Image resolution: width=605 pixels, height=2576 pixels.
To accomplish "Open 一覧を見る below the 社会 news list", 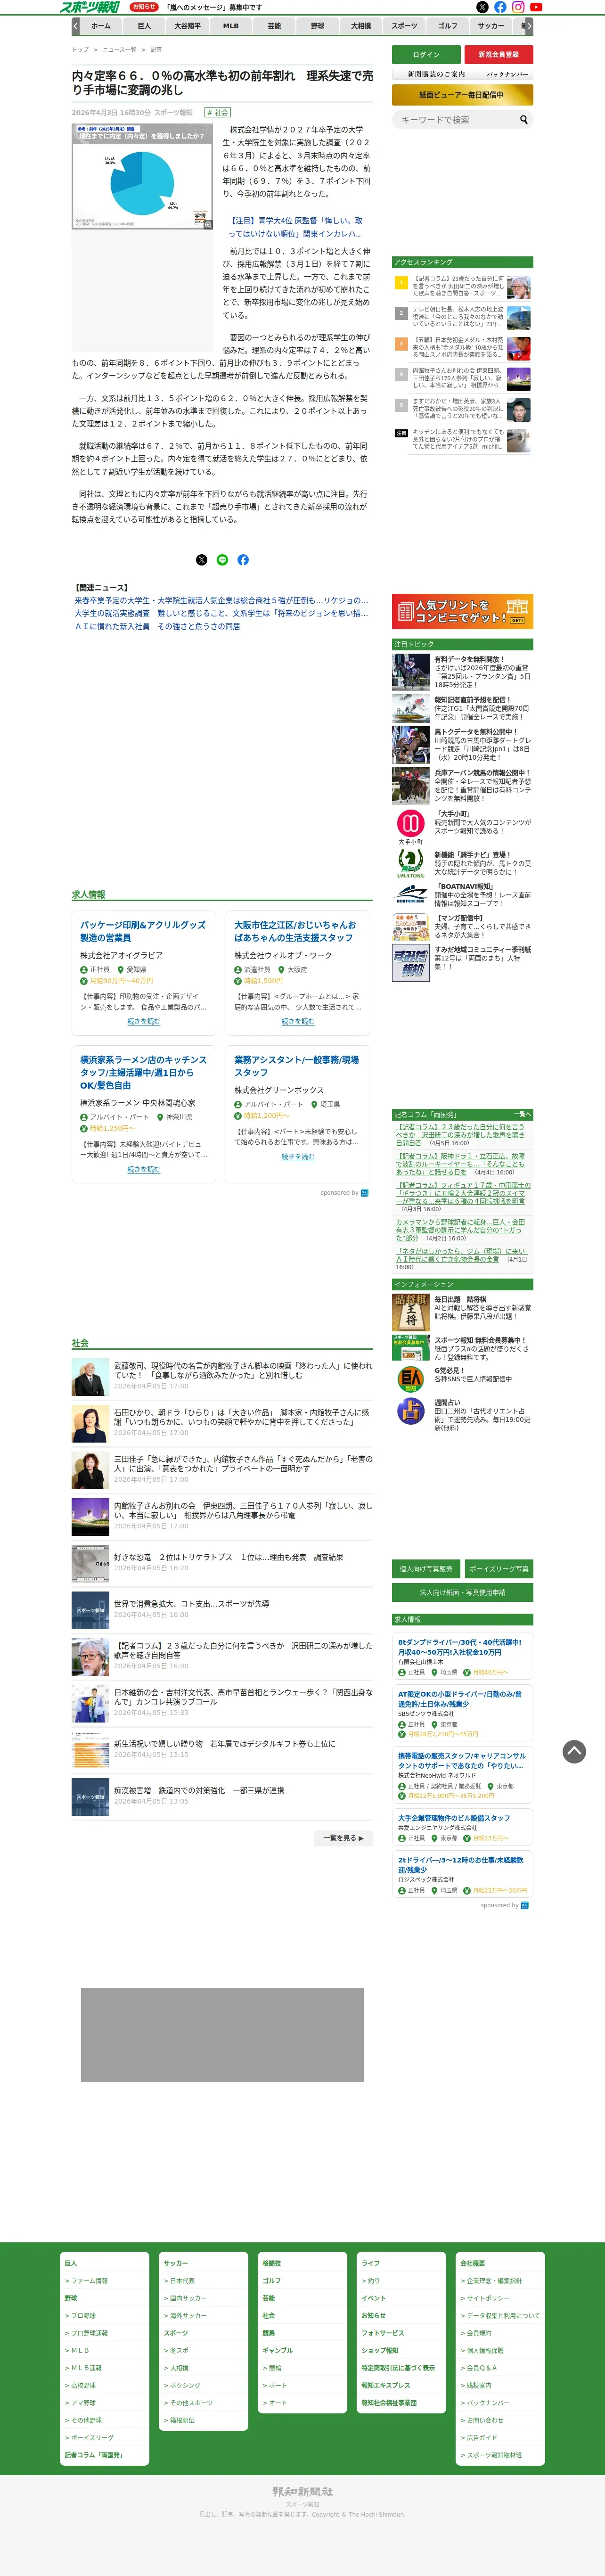I will pyautogui.click(x=342, y=1838).
